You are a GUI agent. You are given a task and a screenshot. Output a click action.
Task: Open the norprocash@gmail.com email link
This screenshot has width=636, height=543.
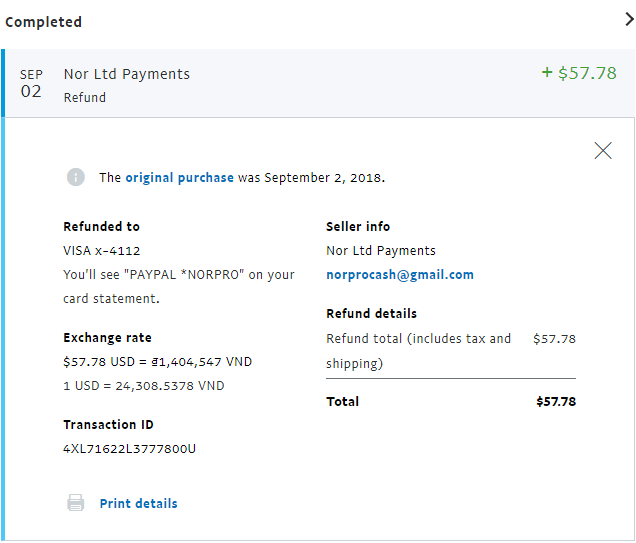coord(400,275)
